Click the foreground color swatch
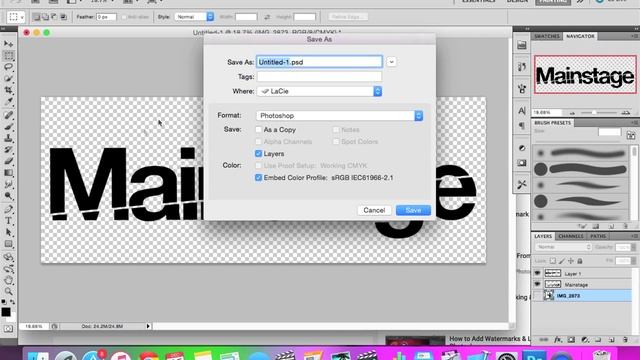Image resolution: width=640 pixels, height=360 pixels. 6,312
